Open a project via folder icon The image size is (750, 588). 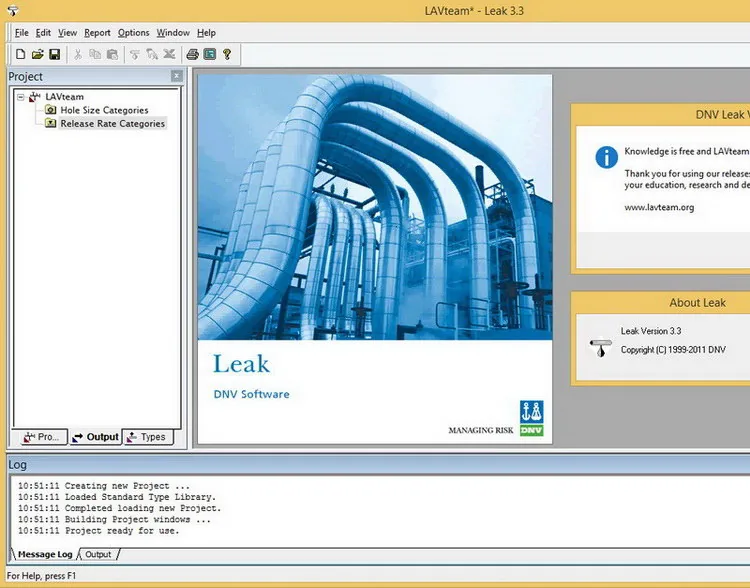38,54
